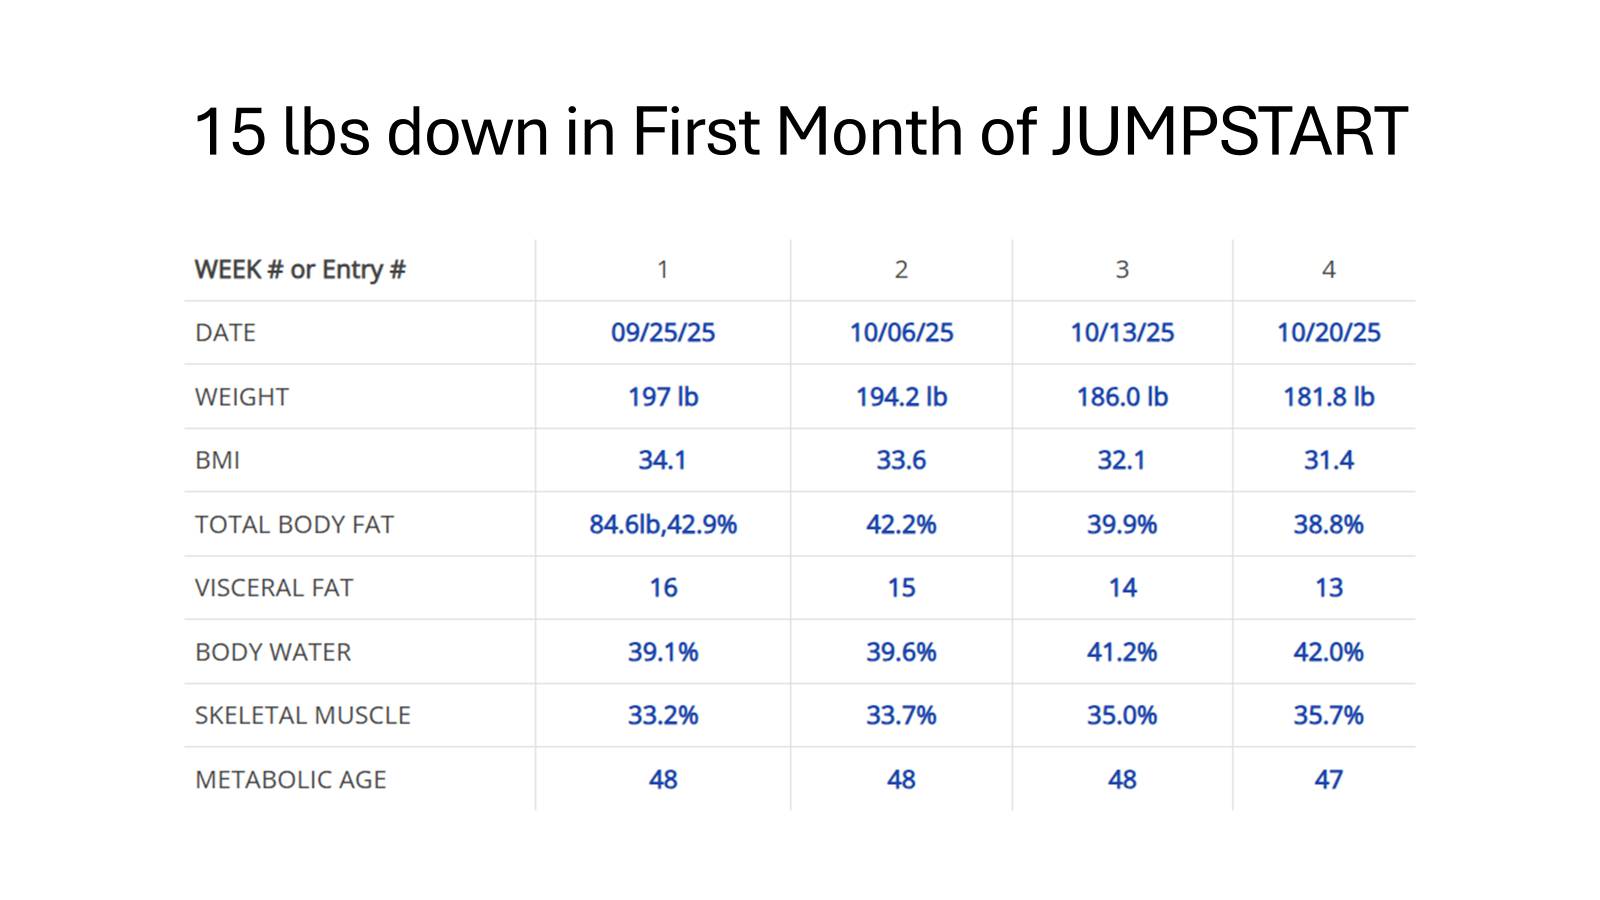
Task: Click the week 3 column header
Action: (1122, 270)
